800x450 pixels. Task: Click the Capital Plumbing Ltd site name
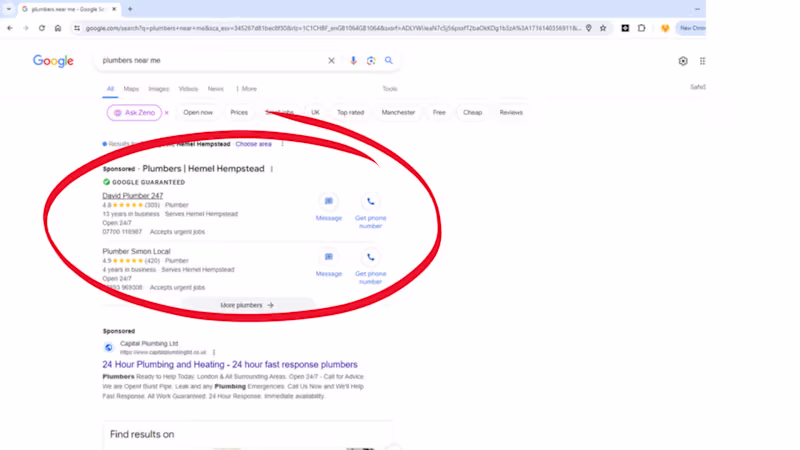(x=149, y=344)
